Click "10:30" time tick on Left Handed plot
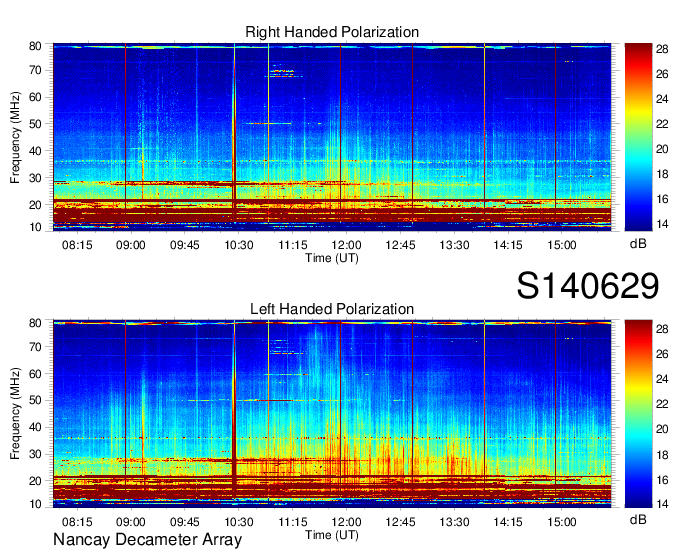Screen dimensions: 680x552 point(239,521)
